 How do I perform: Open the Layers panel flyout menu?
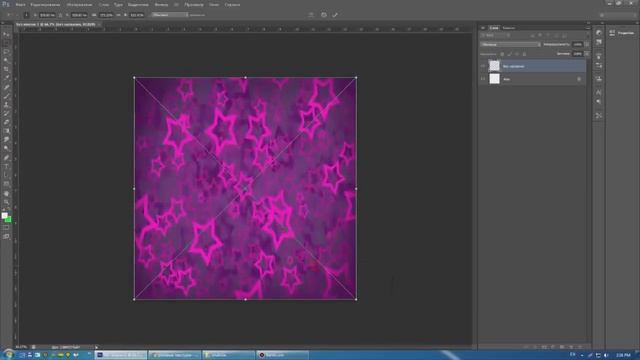(588, 28)
